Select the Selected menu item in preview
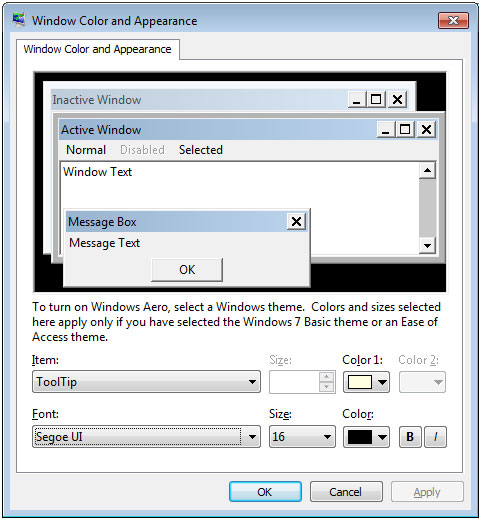481x520 pixels. [x=201, y=150]
